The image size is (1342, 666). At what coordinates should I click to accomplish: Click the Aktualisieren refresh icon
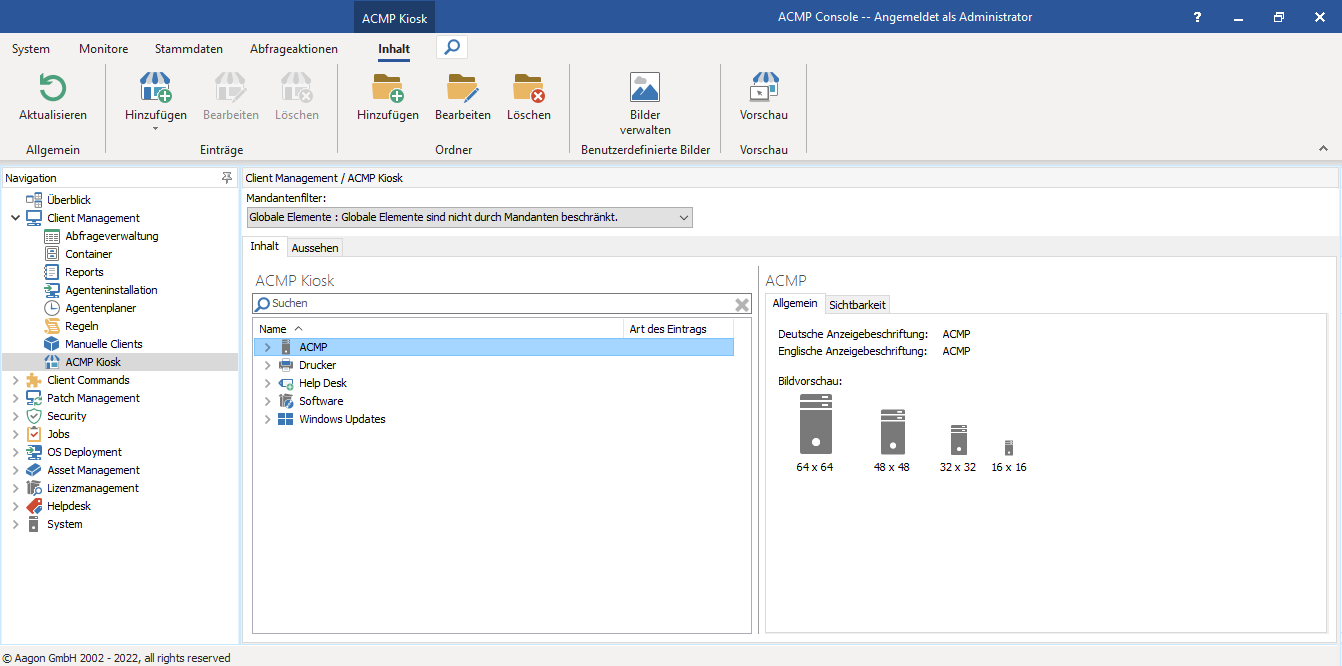pyautogui.click(x=52, y=87)
